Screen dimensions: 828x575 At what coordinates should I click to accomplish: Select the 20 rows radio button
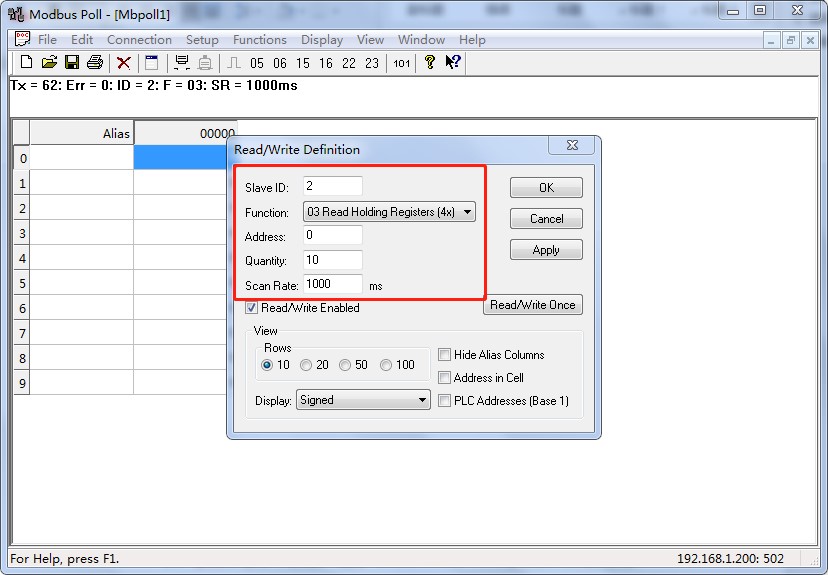[x=306, y=365]
